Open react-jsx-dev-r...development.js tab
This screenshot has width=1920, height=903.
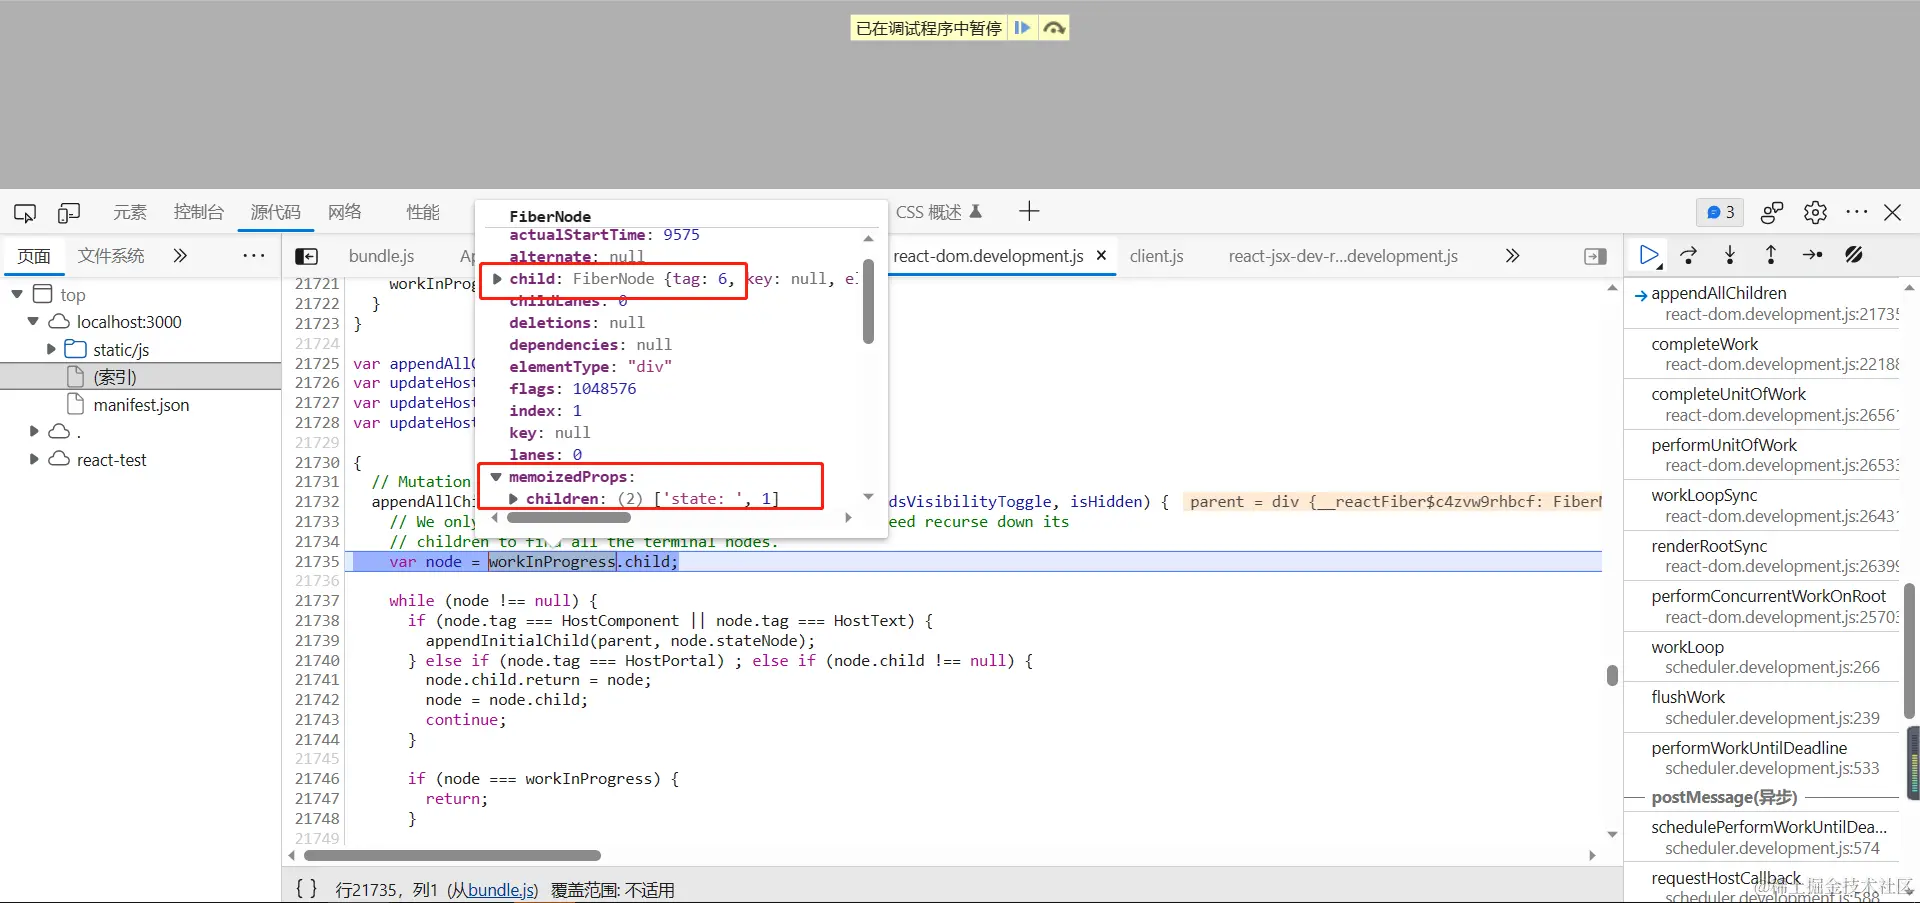tap(1343, 256)
